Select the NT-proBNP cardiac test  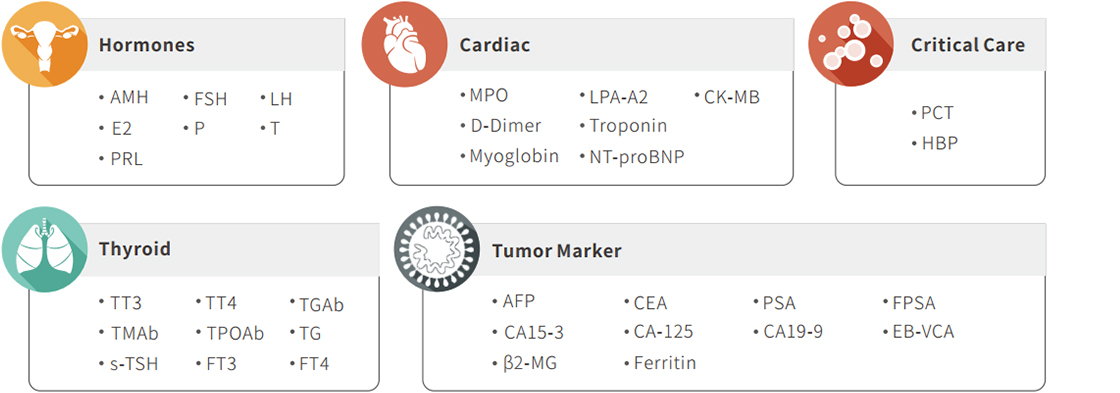point(636,156)
